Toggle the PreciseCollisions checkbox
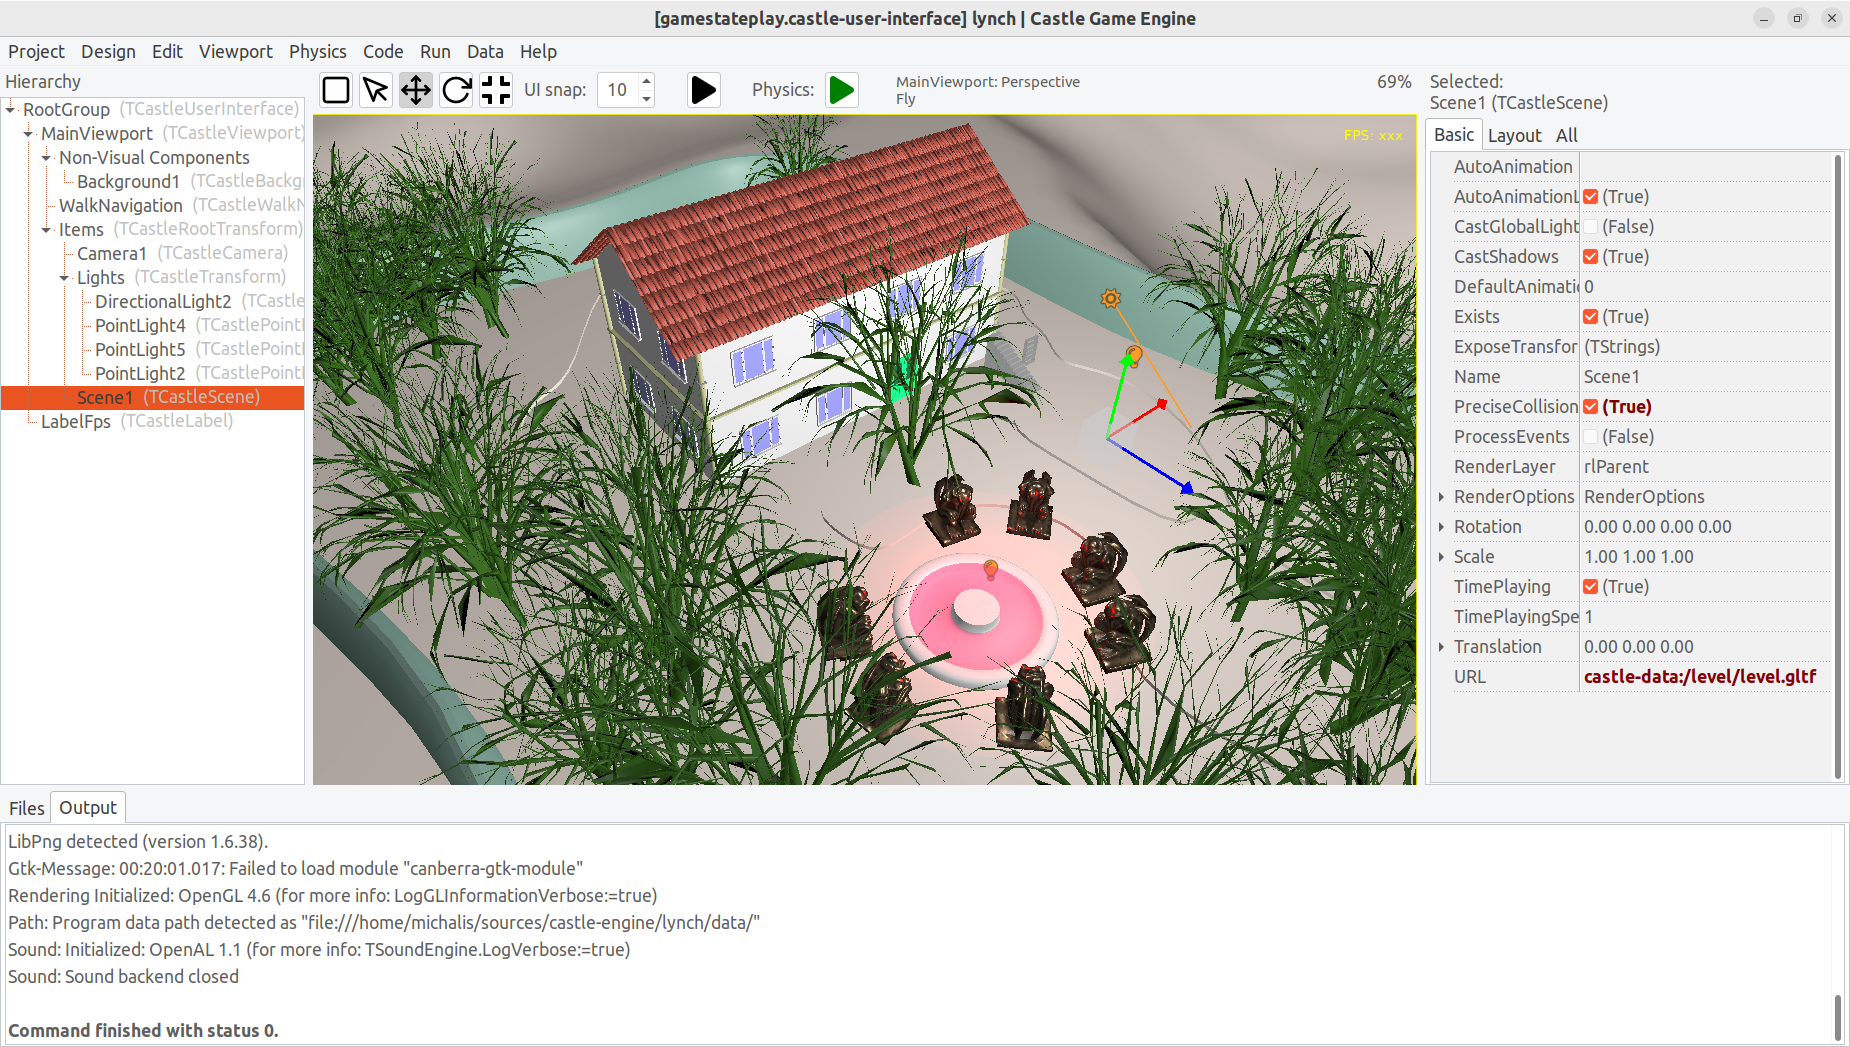The height and width of the screenshot is (1047, 1850). 1590,407
